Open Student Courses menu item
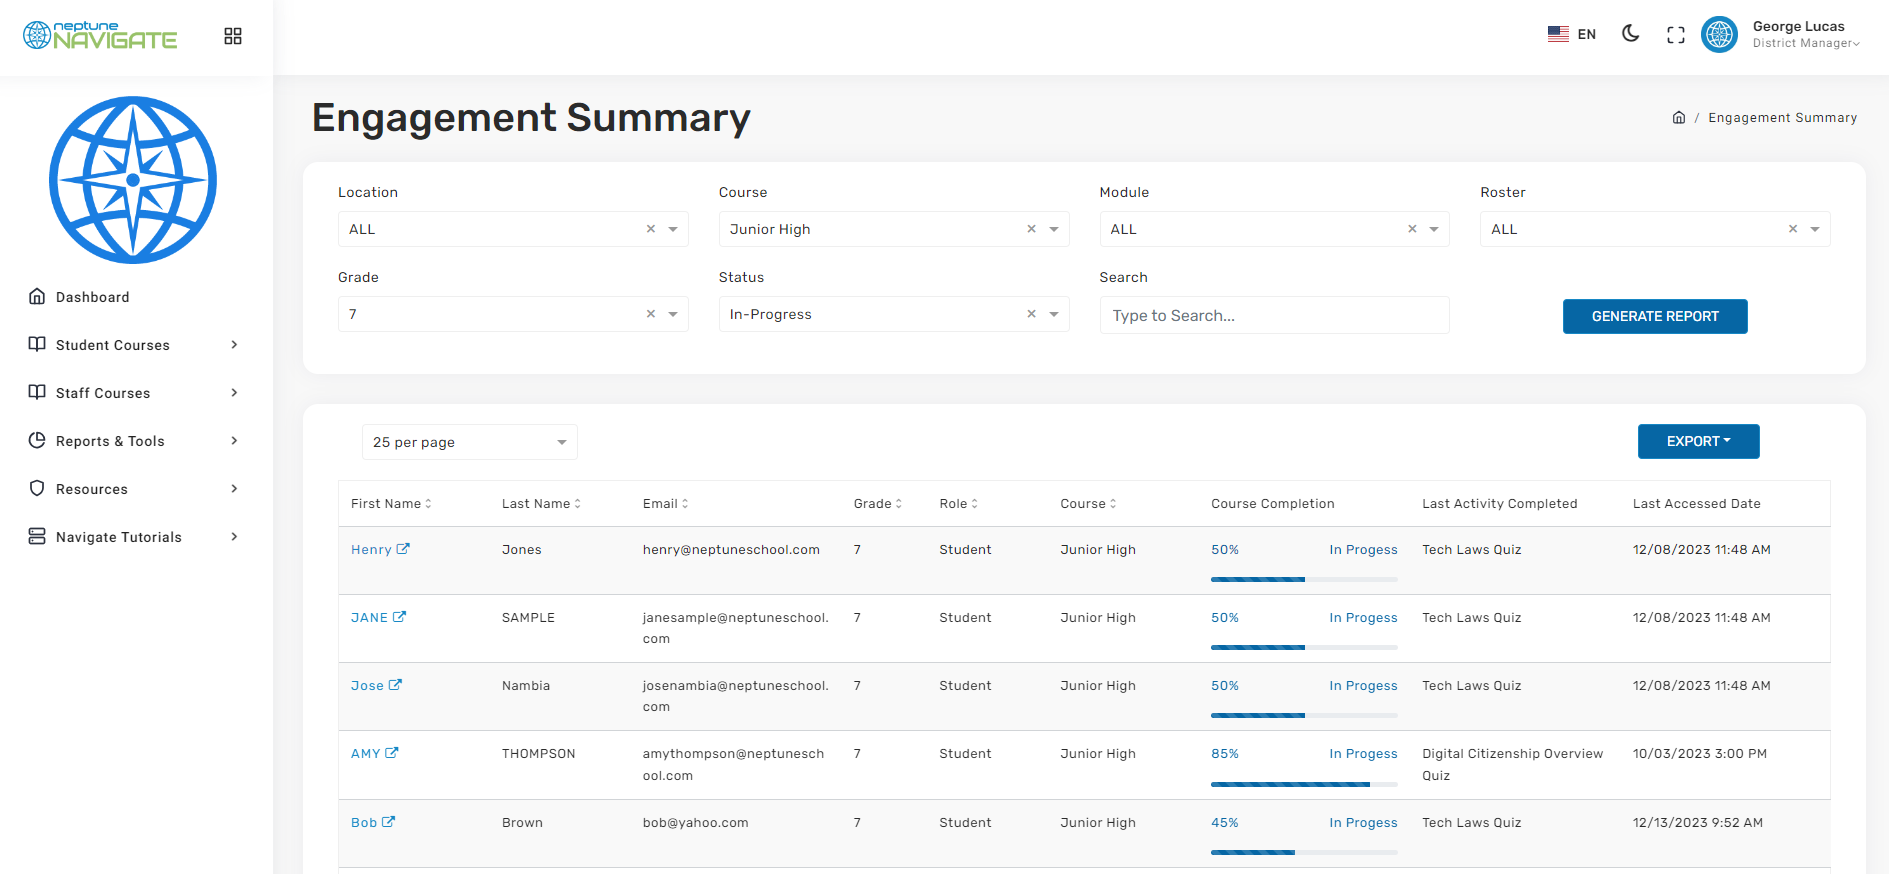1889x874 pixels. [113, 345]
